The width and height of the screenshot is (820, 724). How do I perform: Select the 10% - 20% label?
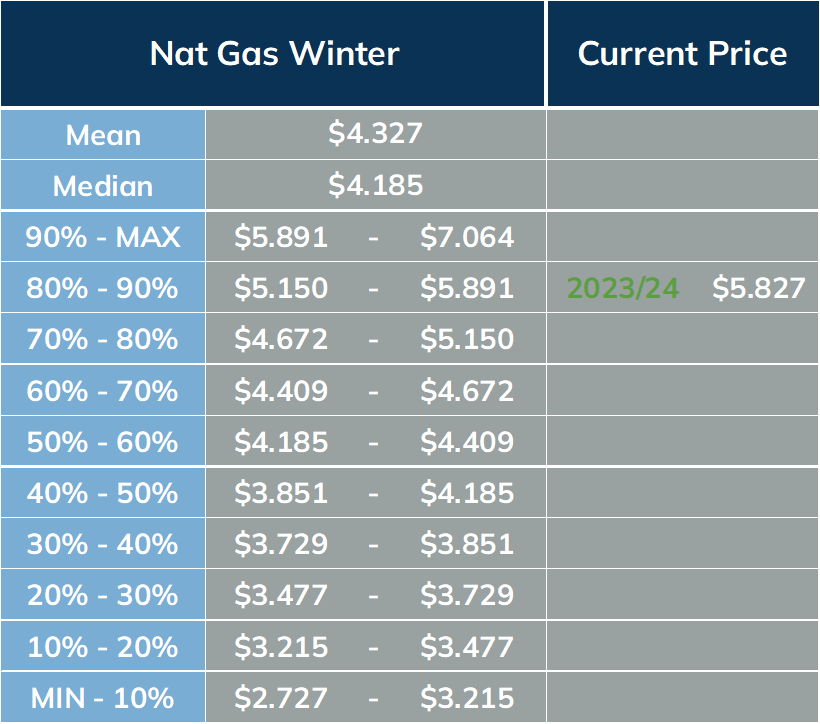click(102, 647)
